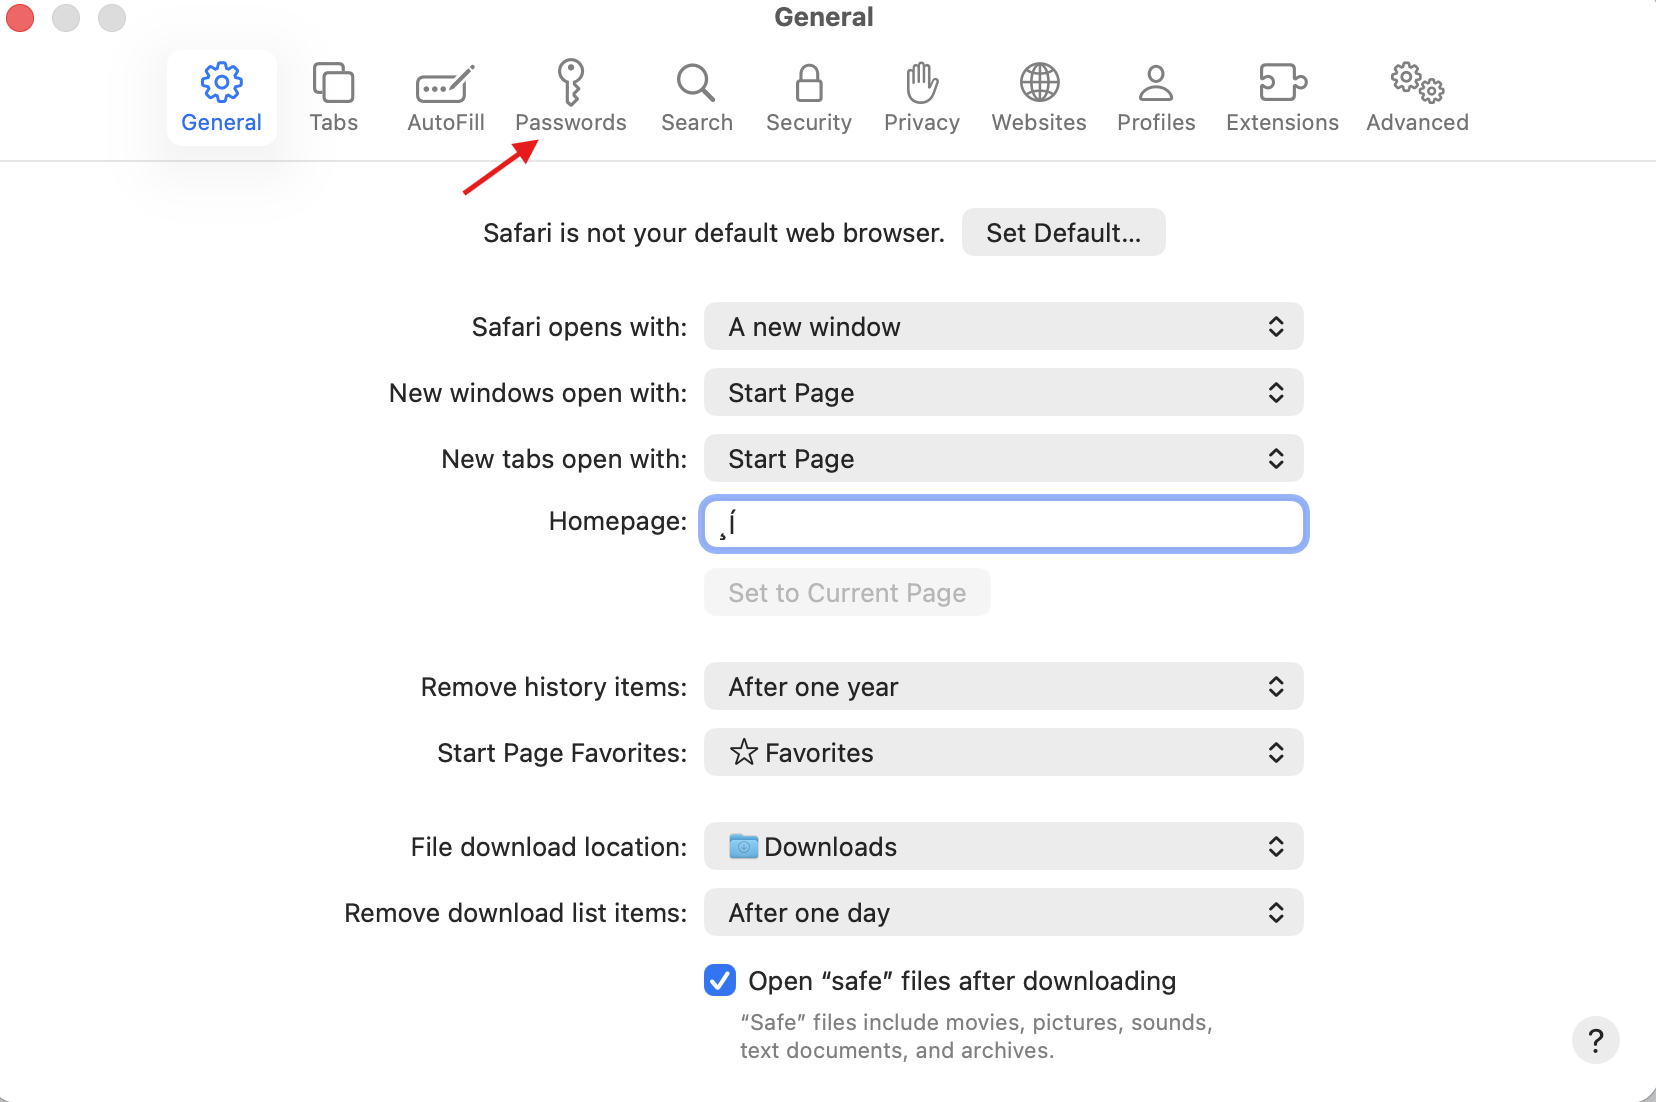
Task: Click Set to Current Page button
Action: tap(847, 592)
